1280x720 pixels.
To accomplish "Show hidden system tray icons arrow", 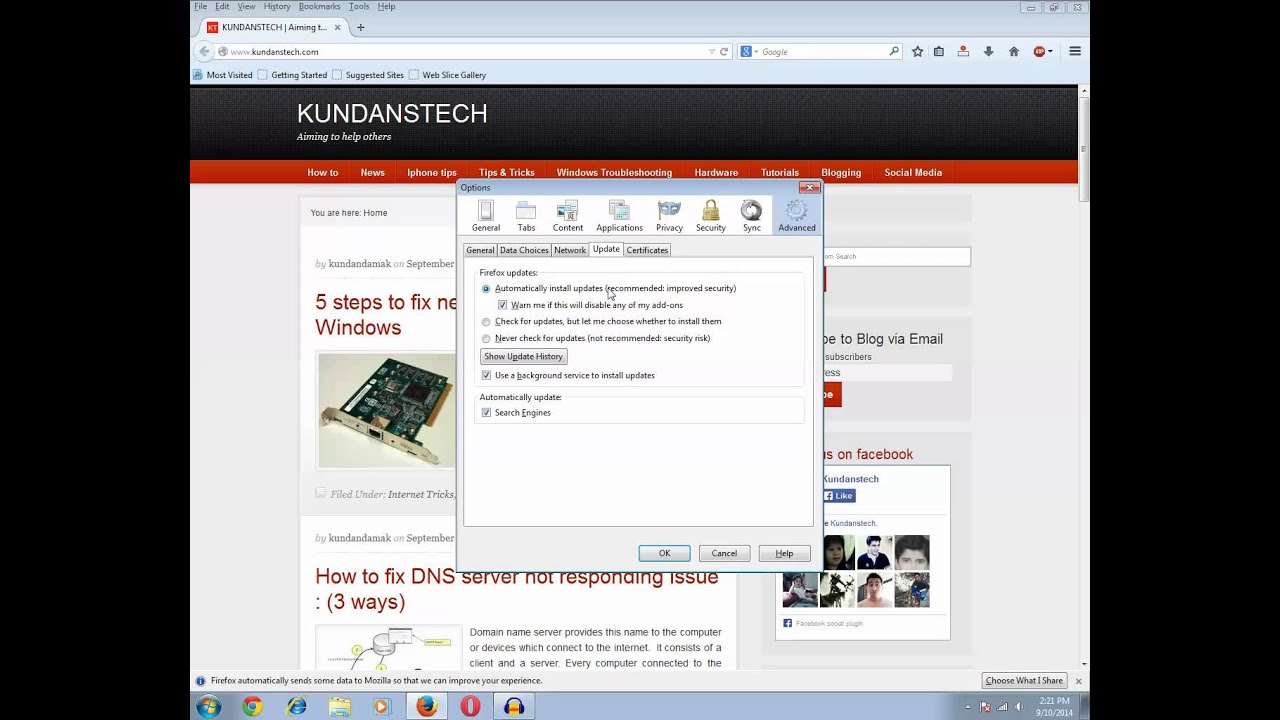I will [967, 707].
